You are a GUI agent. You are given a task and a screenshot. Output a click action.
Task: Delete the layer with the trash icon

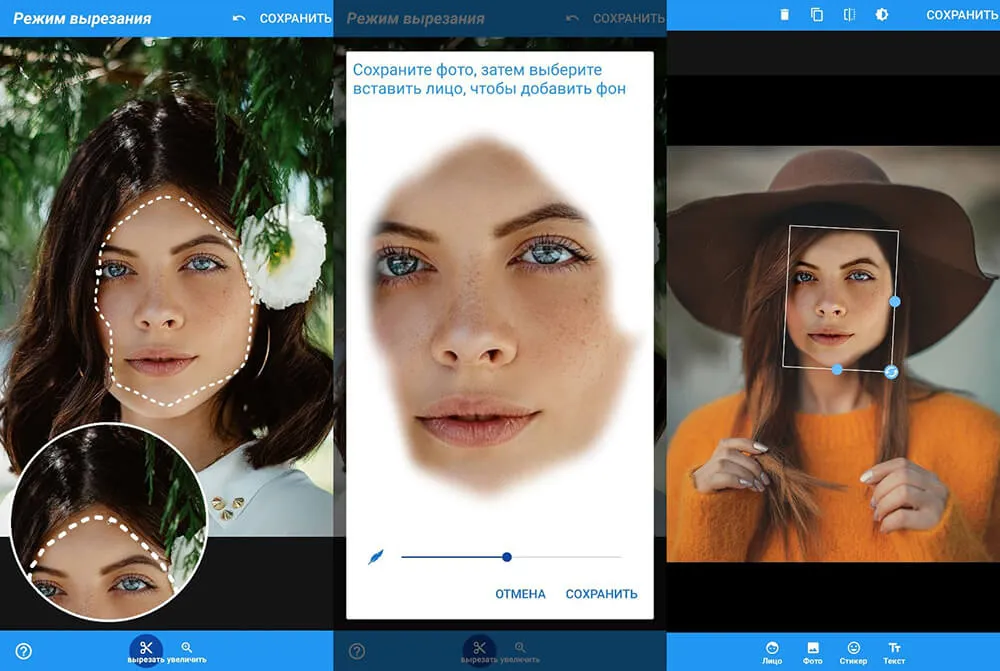784,14
